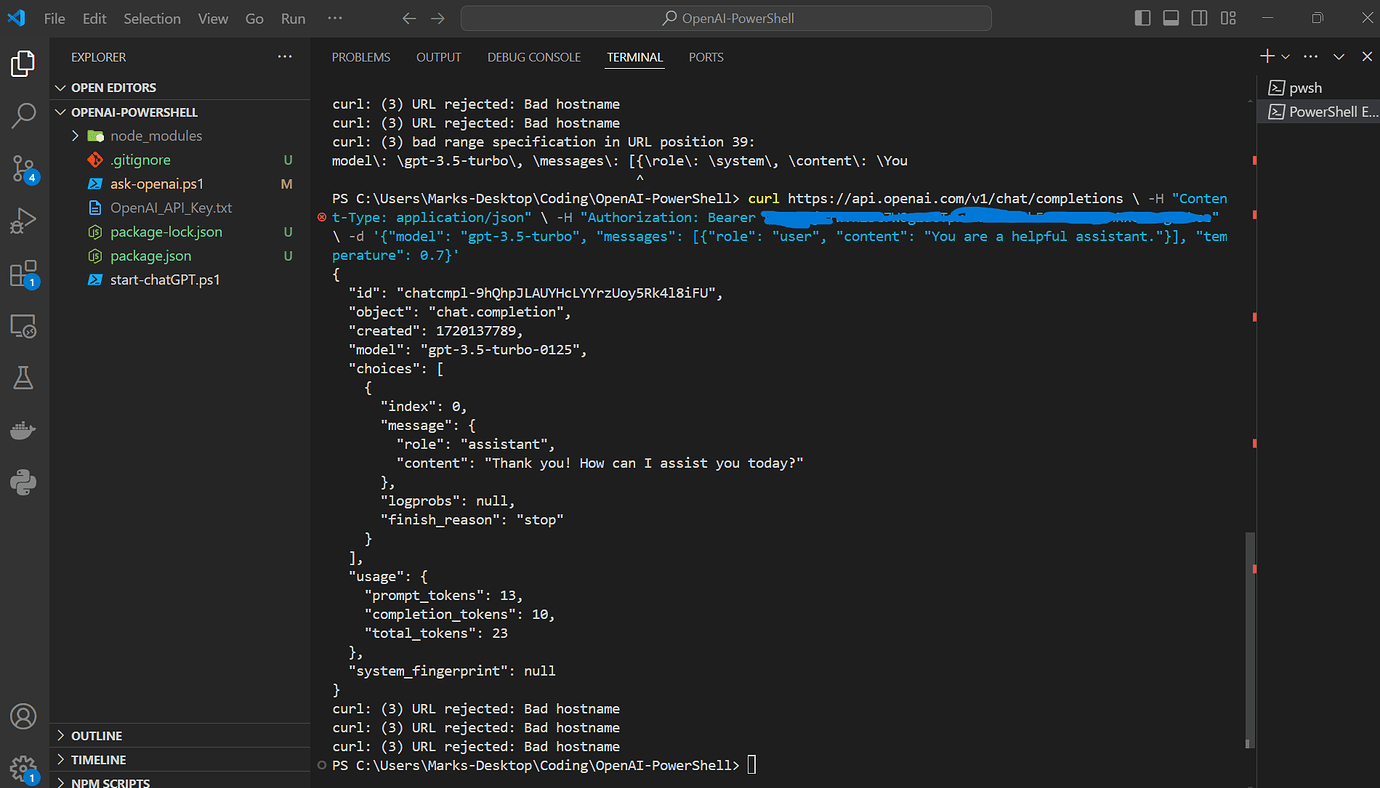
Task: Open the panel's more actions ellipsis
Action: click(1311, 57)
